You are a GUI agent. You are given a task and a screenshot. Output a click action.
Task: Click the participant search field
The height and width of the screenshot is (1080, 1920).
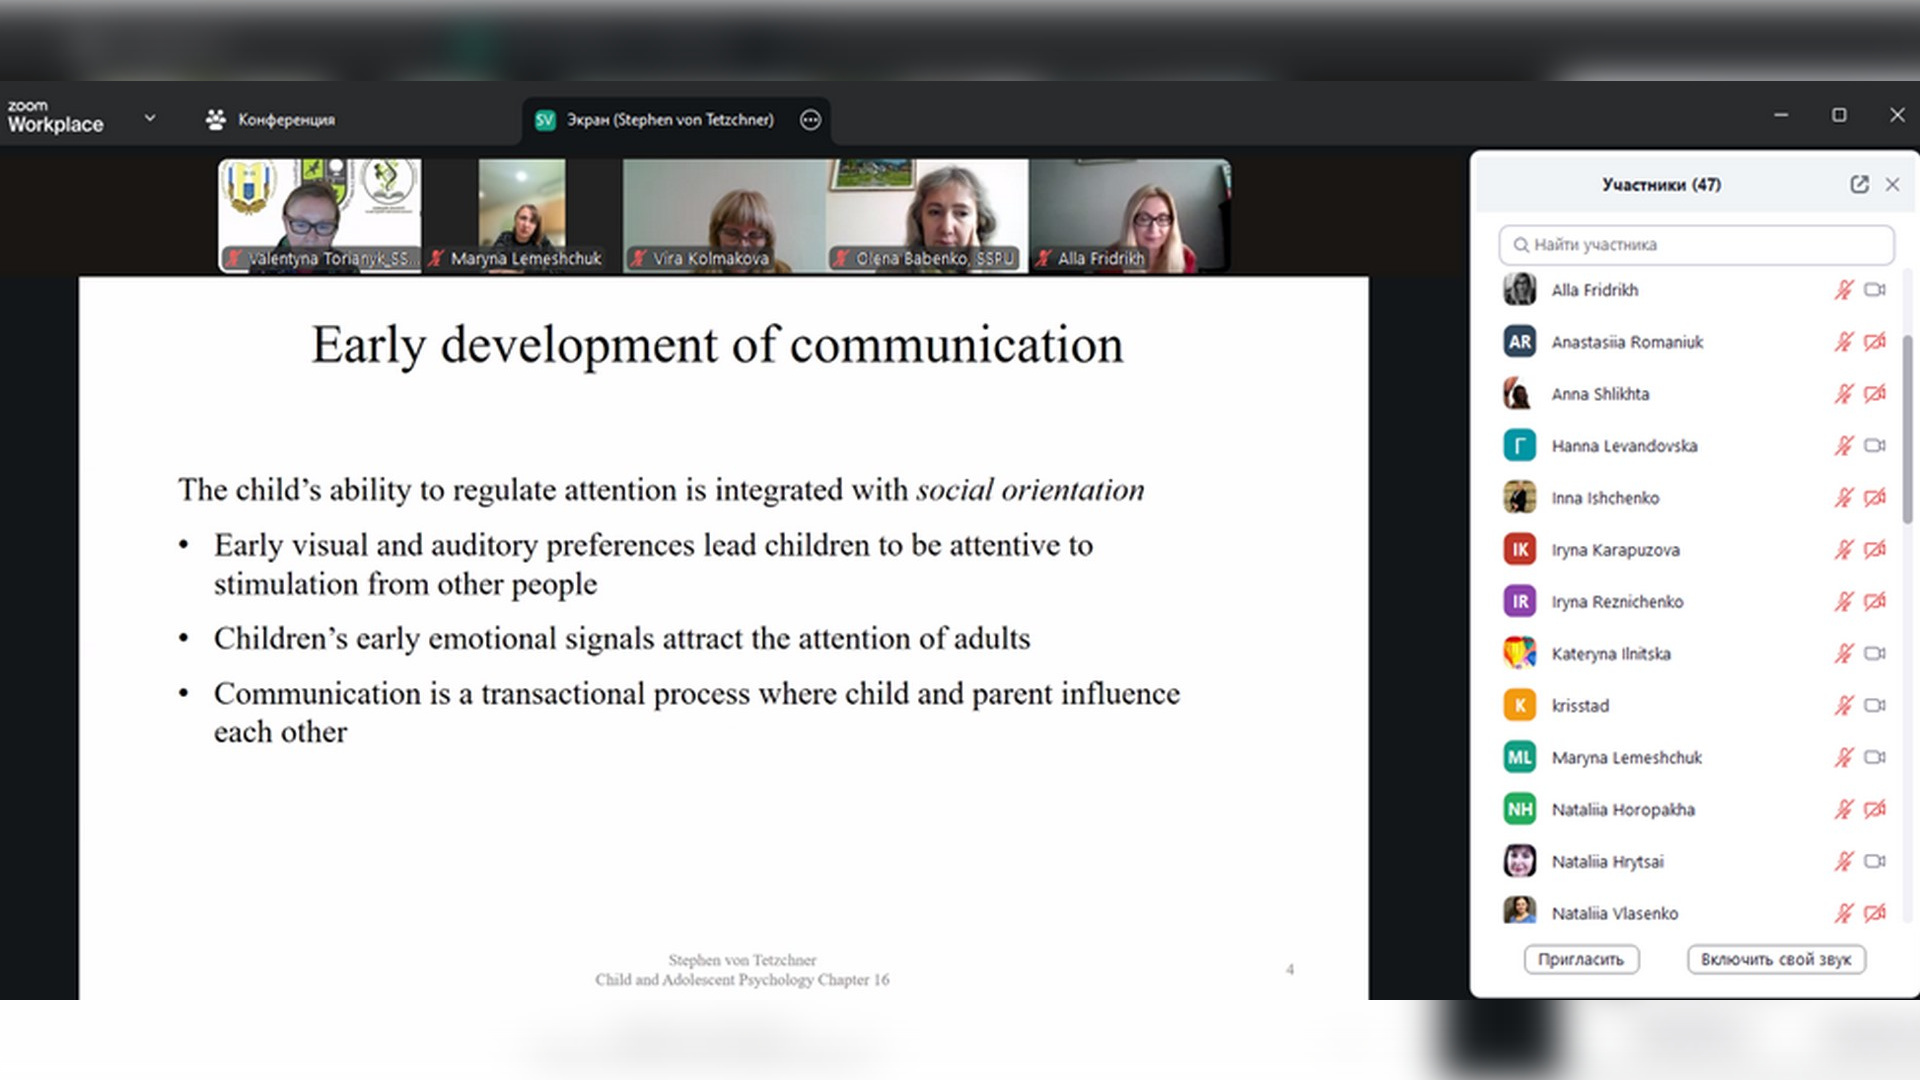1696,245
